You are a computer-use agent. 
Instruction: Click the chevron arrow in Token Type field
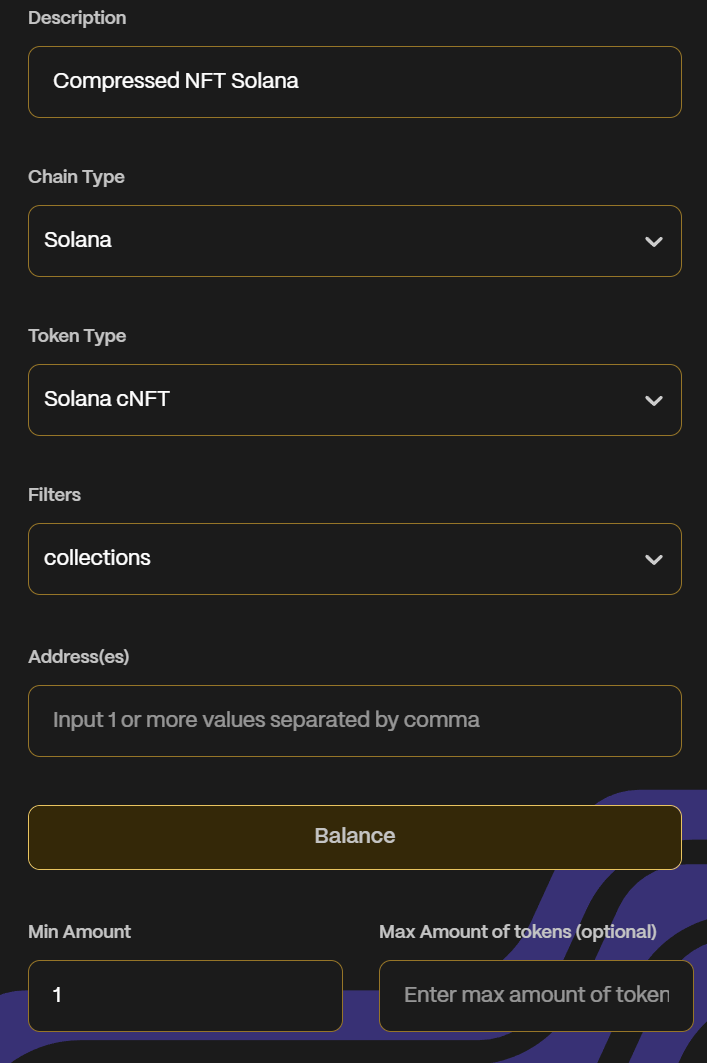coord(654,401)
